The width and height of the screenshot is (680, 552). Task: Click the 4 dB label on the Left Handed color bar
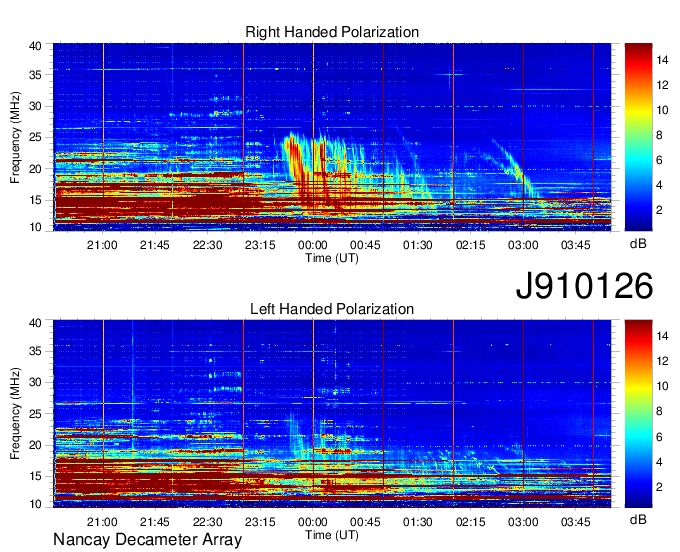coord(659,462)
